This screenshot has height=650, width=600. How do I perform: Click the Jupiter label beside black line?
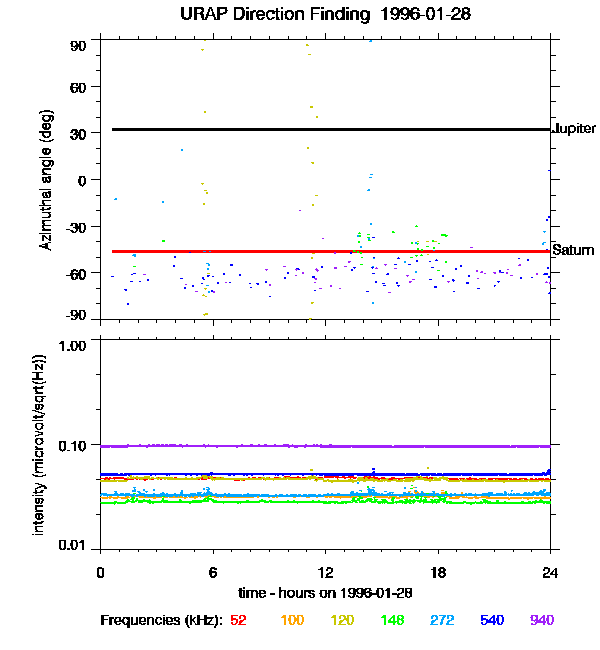coord(574,129)
